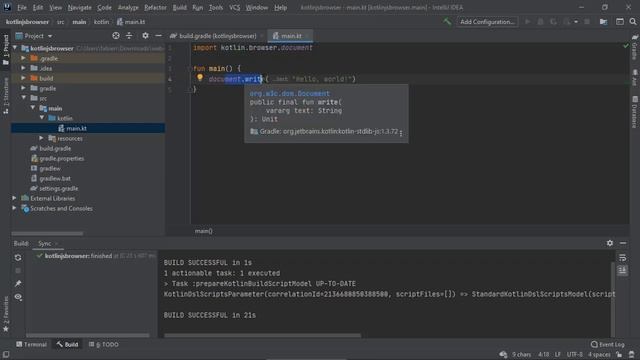The image size is (640, 360).
Task: Open the Project Structure dialog icon
Action: click(x=603, y=22)
